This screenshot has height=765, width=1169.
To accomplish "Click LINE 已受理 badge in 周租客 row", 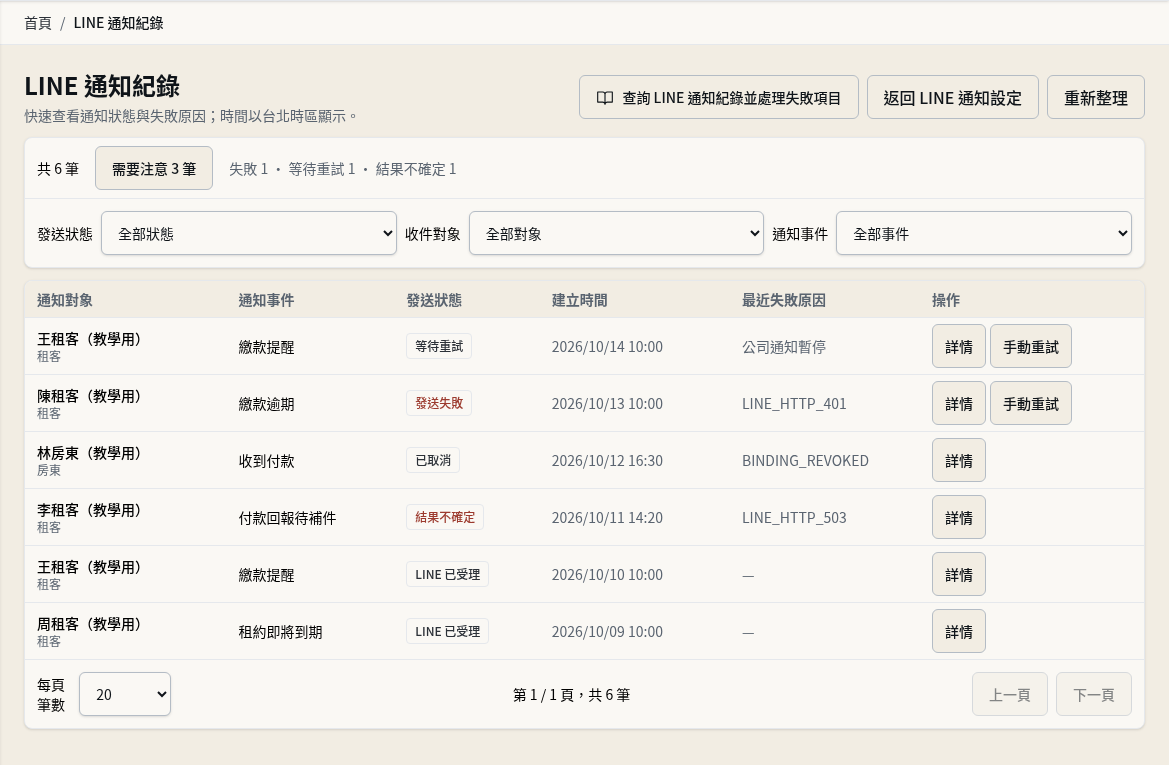I will (x=447, y=632).
